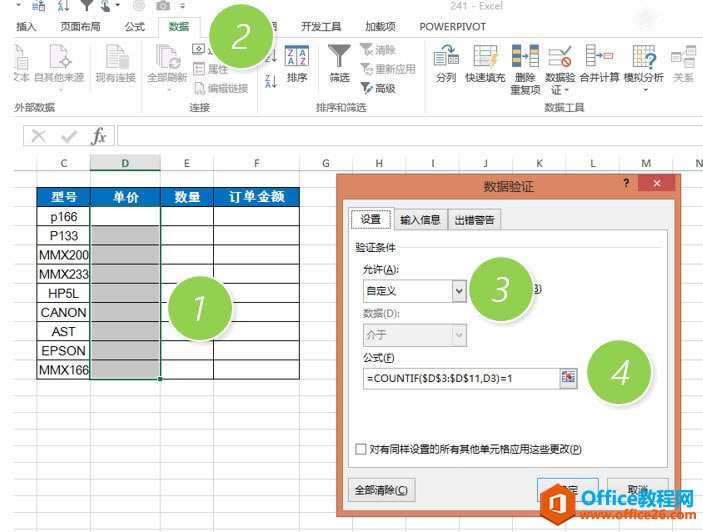703x532 pixels.
Task: Click the Text to Columns icon
Action: point(446,56)
